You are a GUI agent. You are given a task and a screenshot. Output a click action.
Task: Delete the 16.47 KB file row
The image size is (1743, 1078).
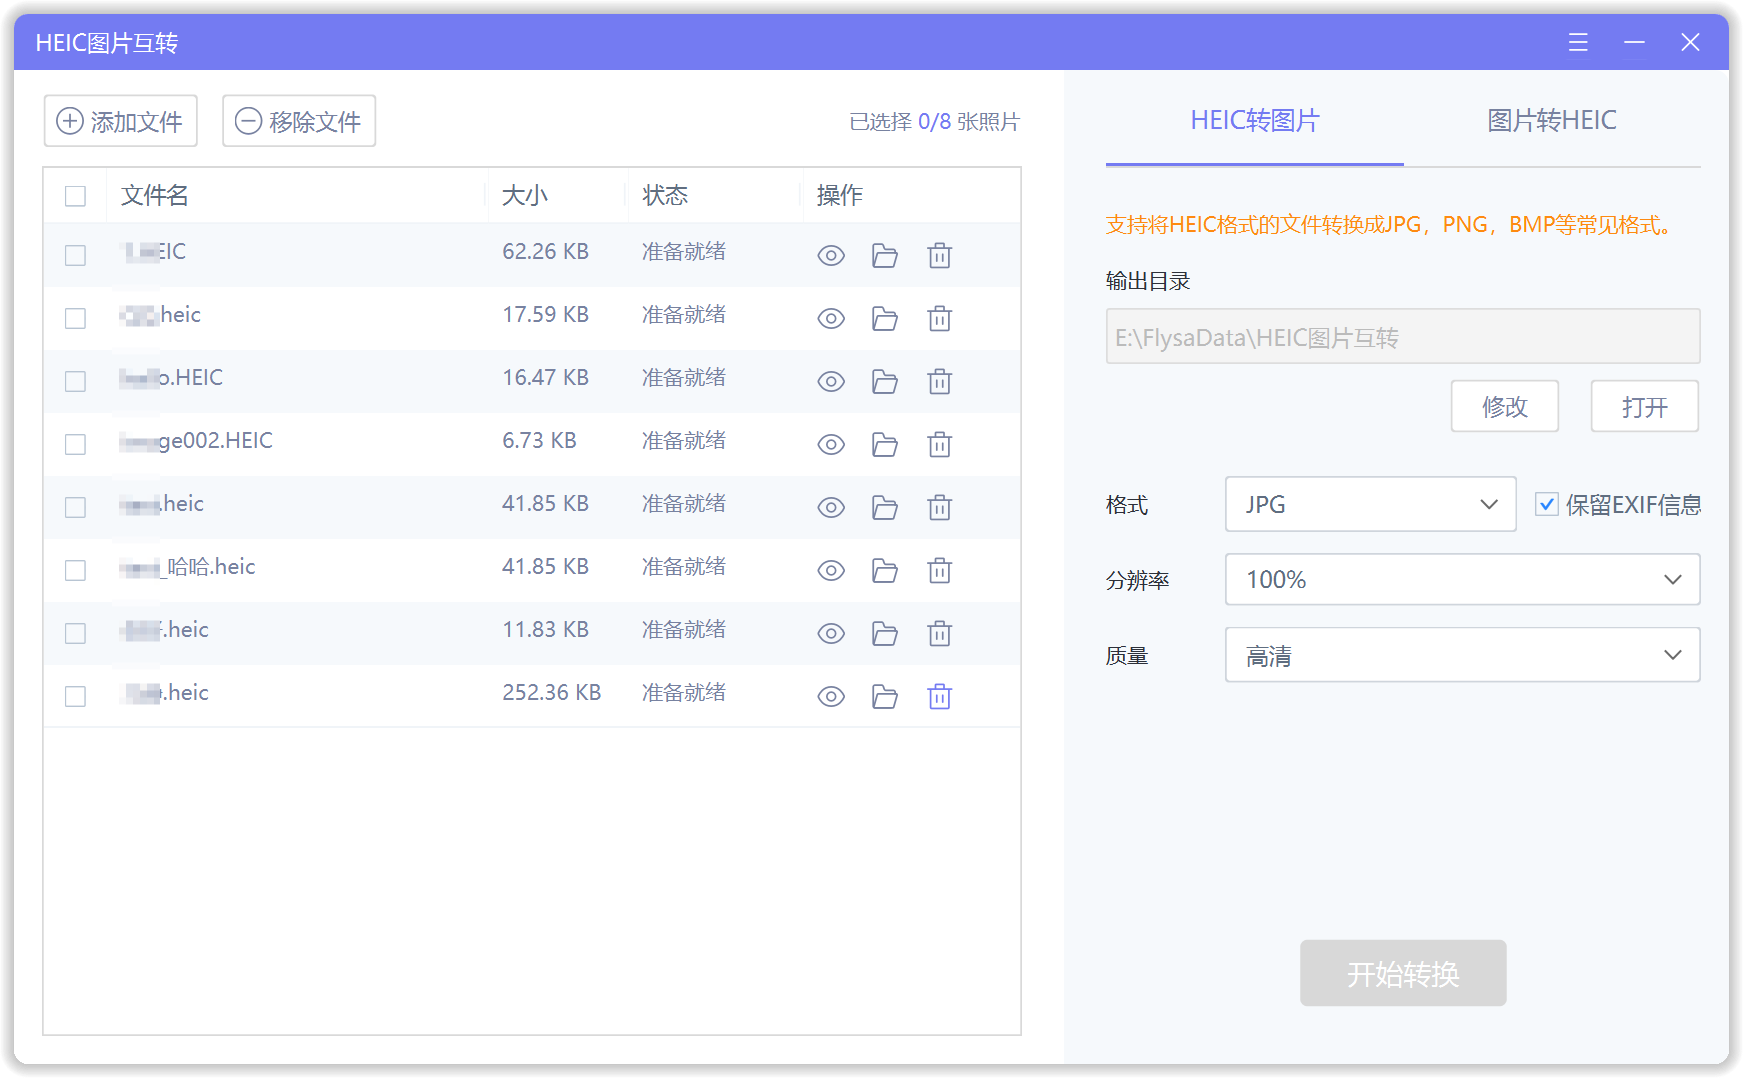point(939,382)
